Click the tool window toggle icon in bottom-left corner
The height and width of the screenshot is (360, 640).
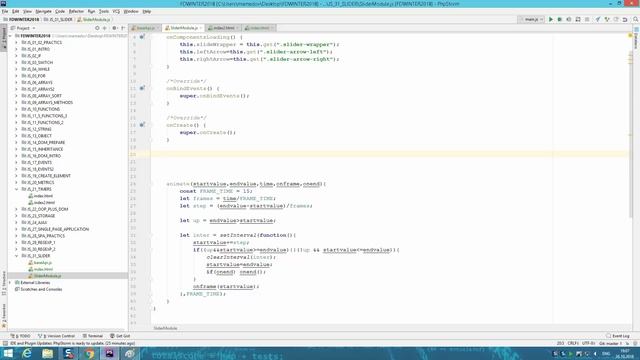[4, 343]
